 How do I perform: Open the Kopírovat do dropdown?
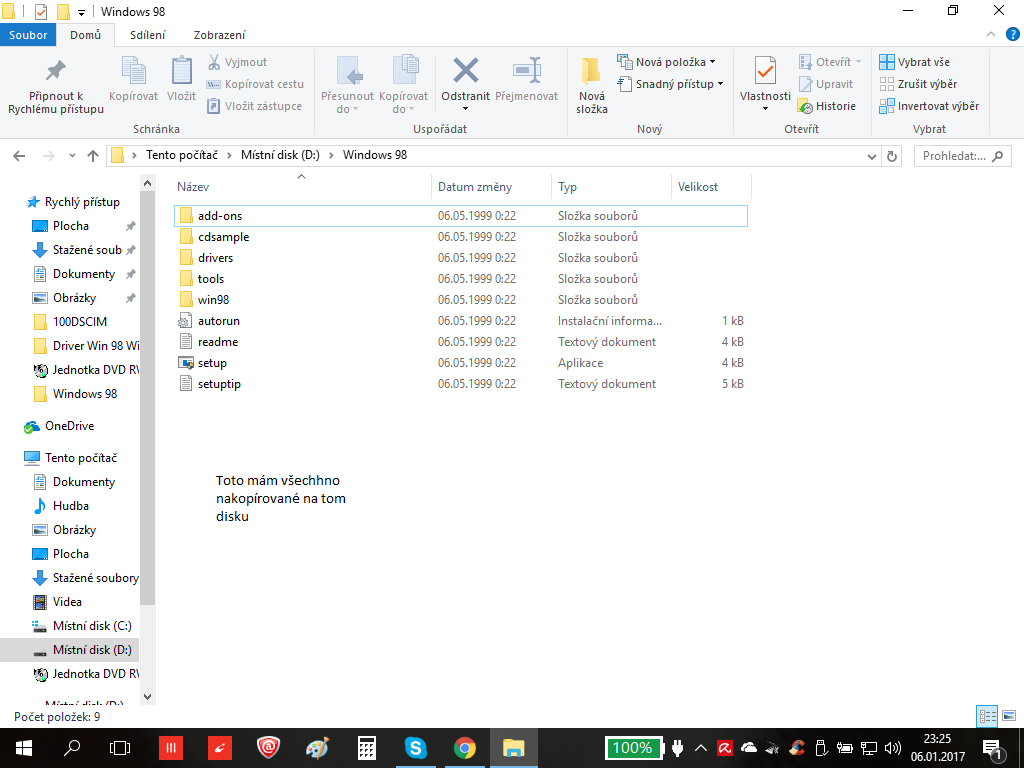tap(404, 109)
